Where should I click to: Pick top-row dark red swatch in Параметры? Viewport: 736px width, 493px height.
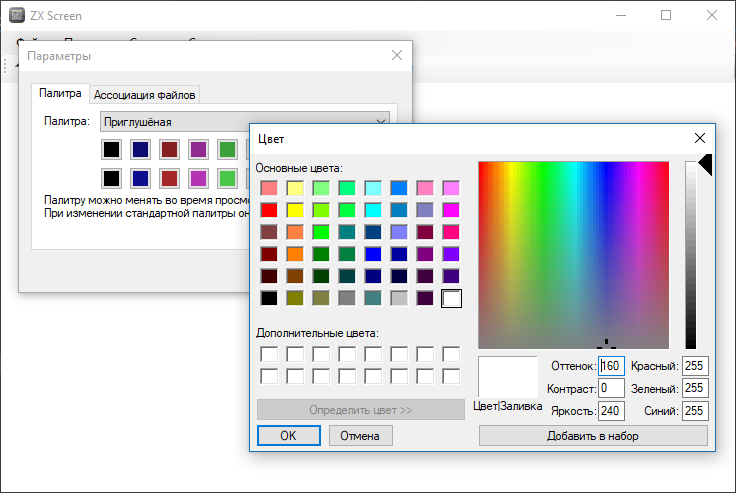pyautogui.click(x=169, y=150)
